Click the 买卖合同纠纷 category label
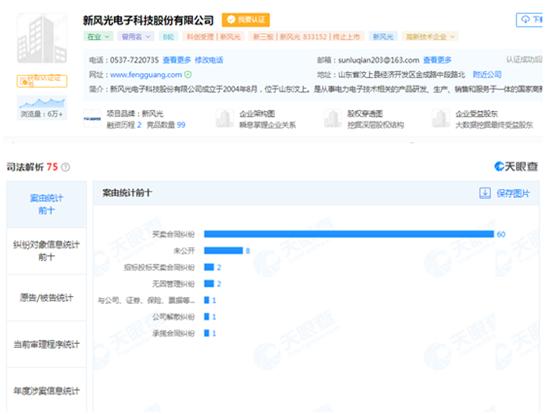This screenshot has height=414, width=558. [173, 234]
